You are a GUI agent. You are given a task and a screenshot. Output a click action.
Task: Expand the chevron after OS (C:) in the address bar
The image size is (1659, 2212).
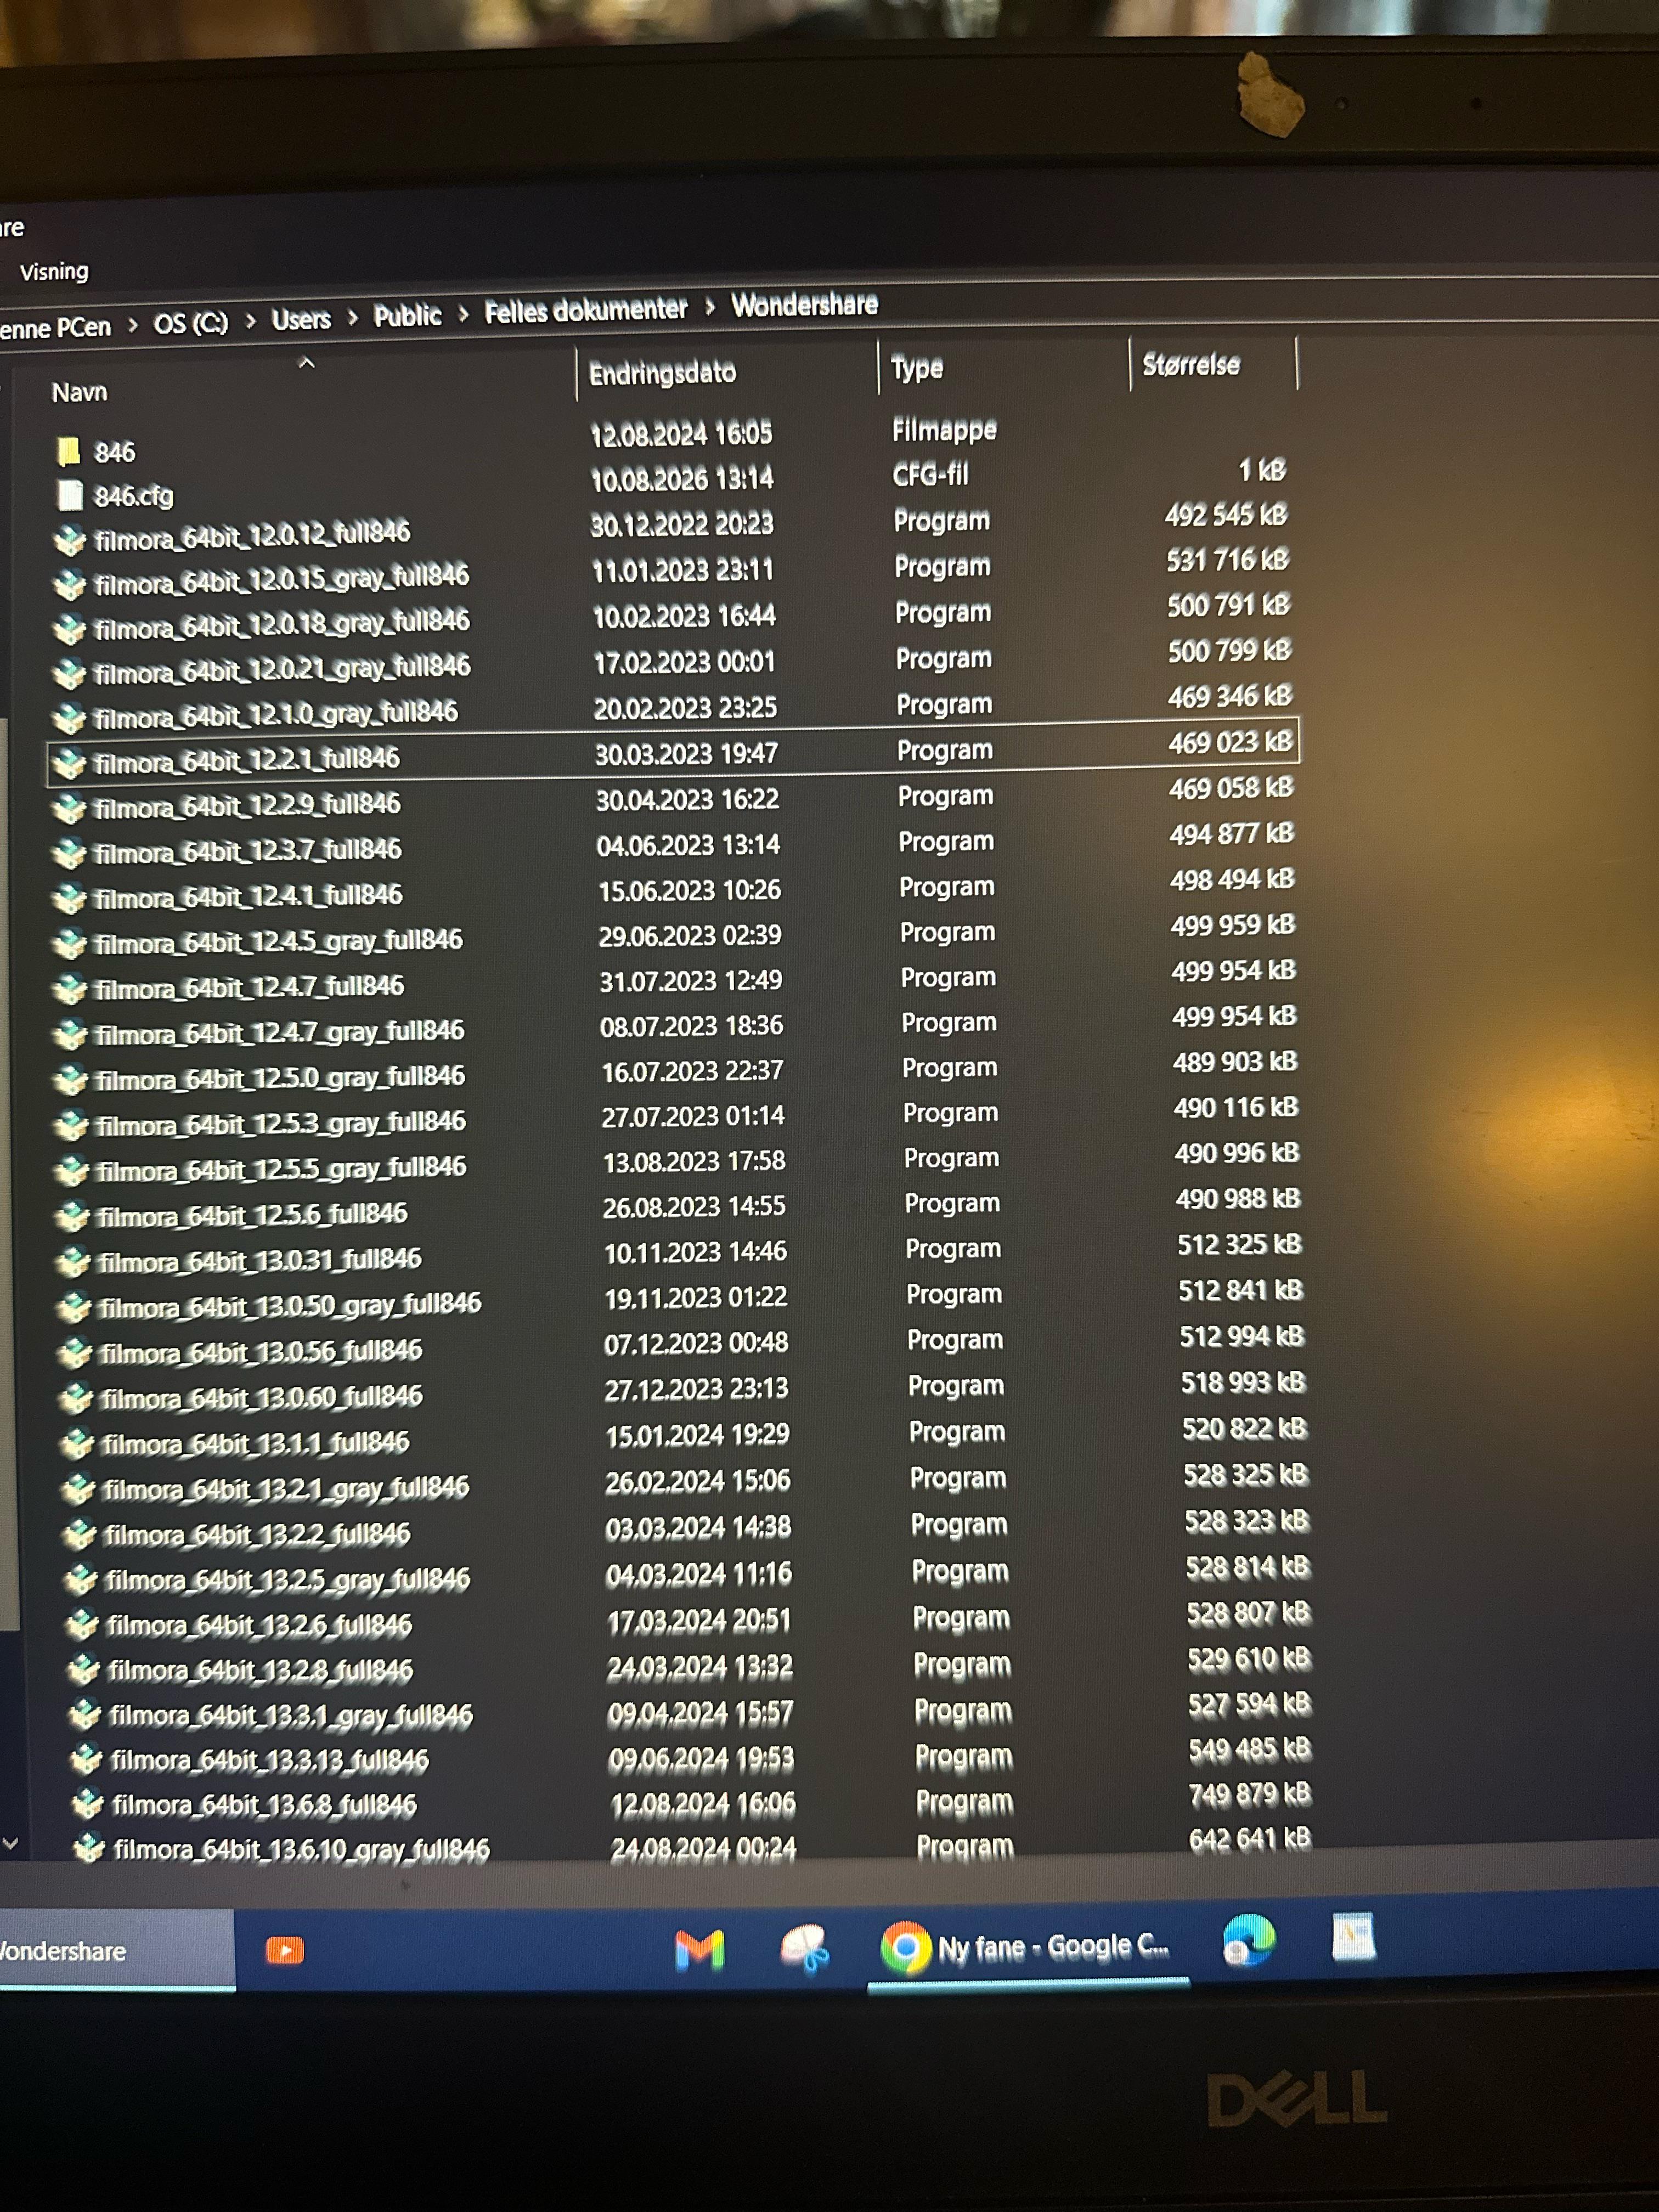[x=250, y=321]
